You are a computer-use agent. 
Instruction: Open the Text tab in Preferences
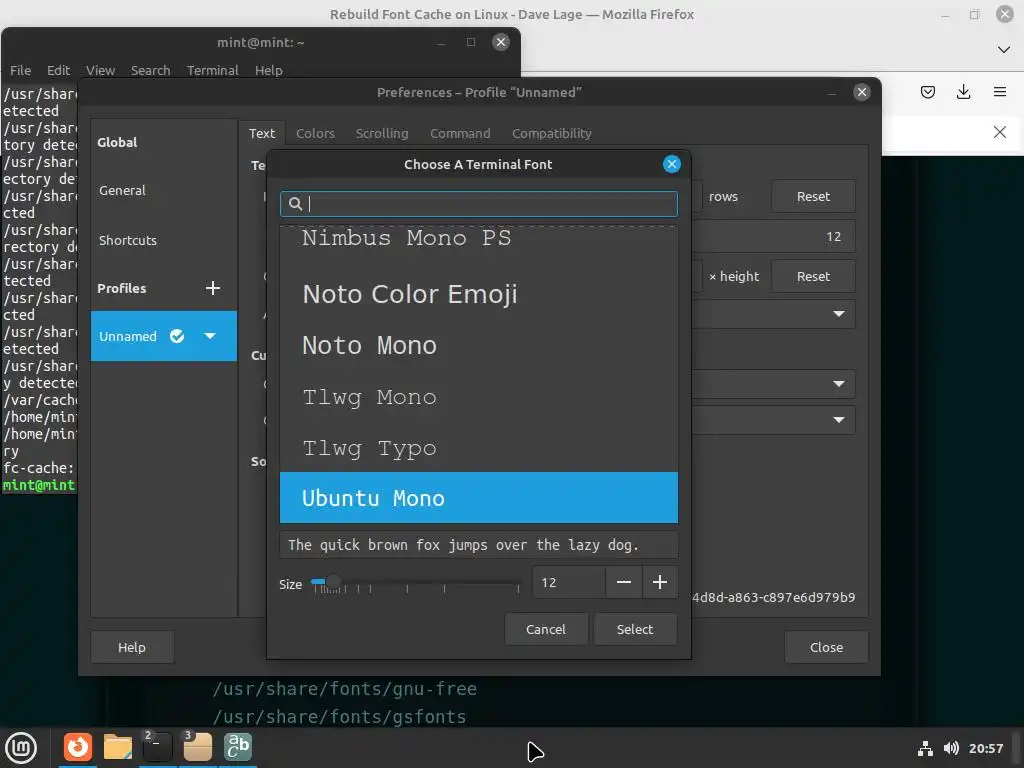pyautogui.click(x=262, y=133)
